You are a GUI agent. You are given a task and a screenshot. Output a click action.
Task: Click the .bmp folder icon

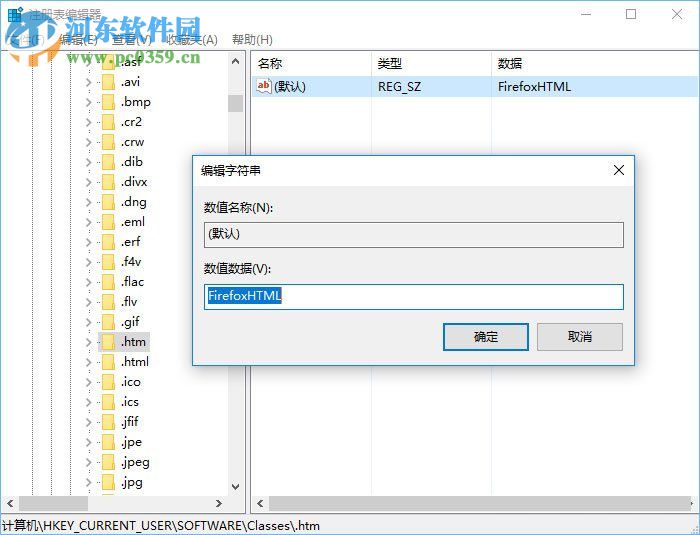coord(108,102)
